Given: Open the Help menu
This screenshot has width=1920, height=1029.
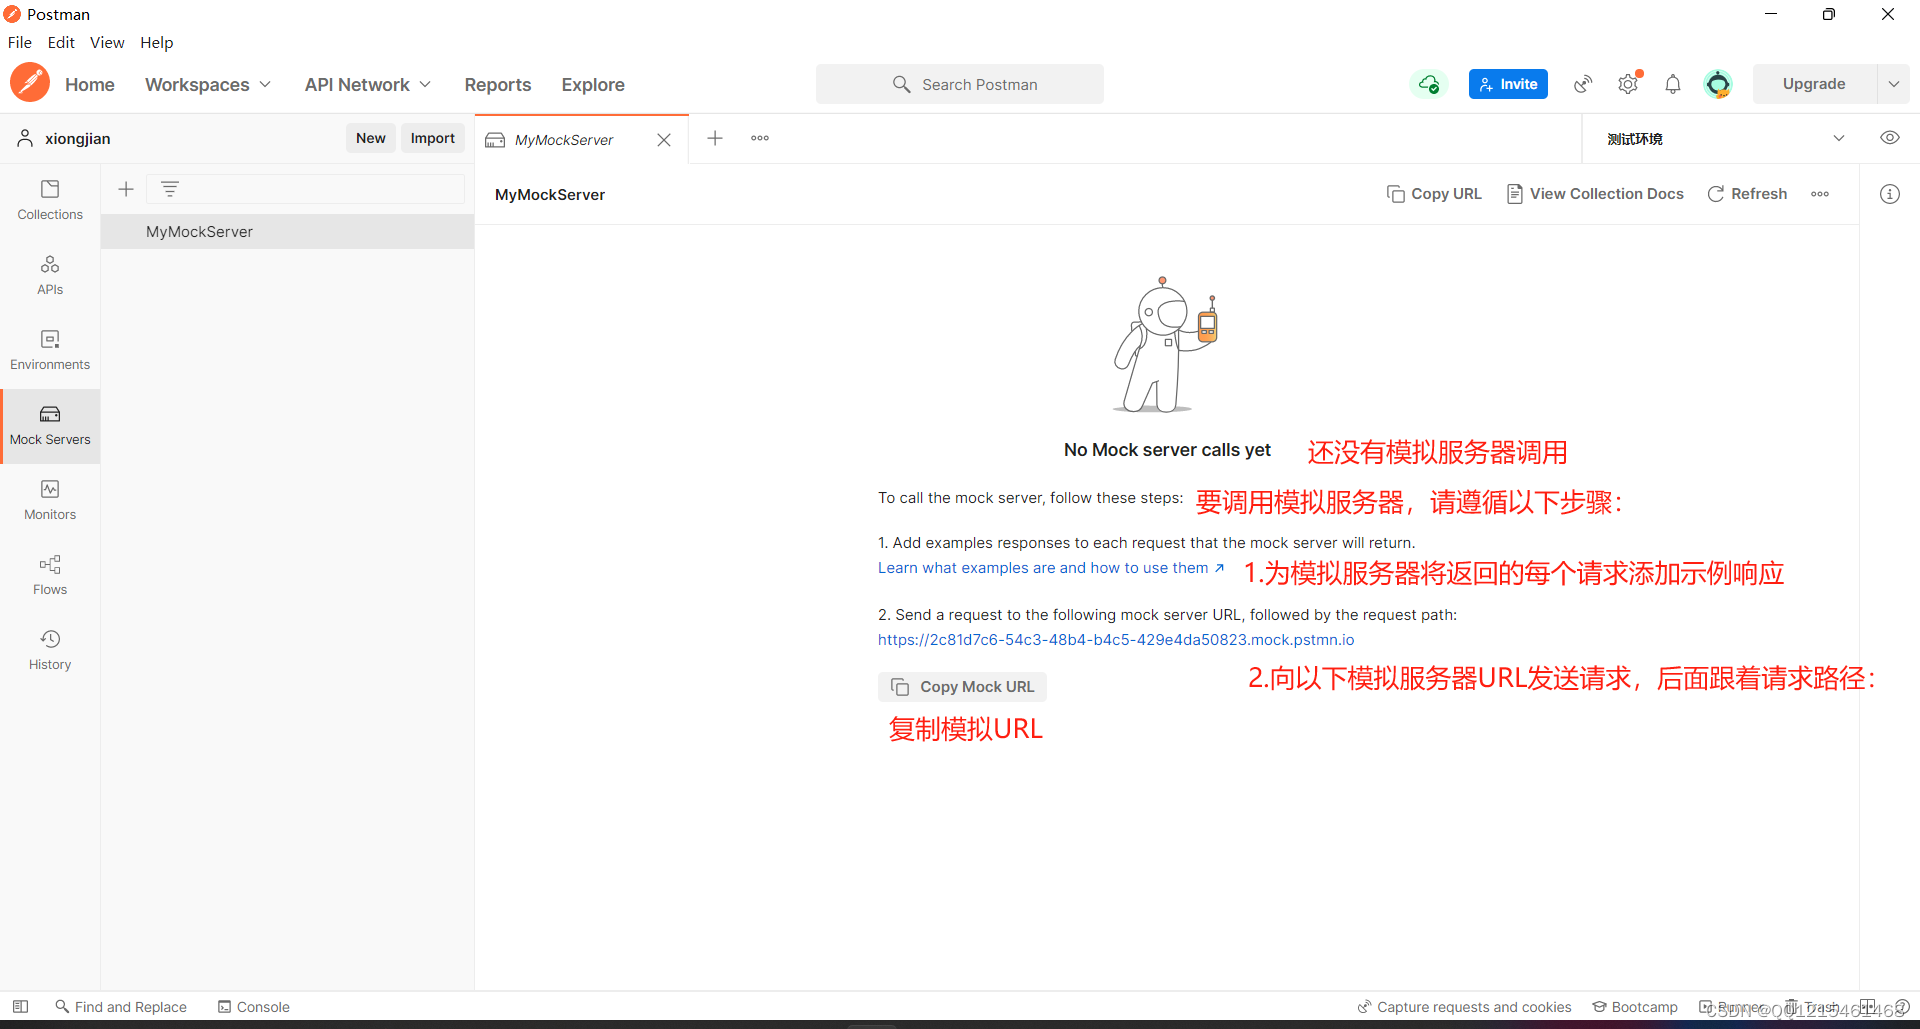Looking at the screenshot, I should [157, 42].
